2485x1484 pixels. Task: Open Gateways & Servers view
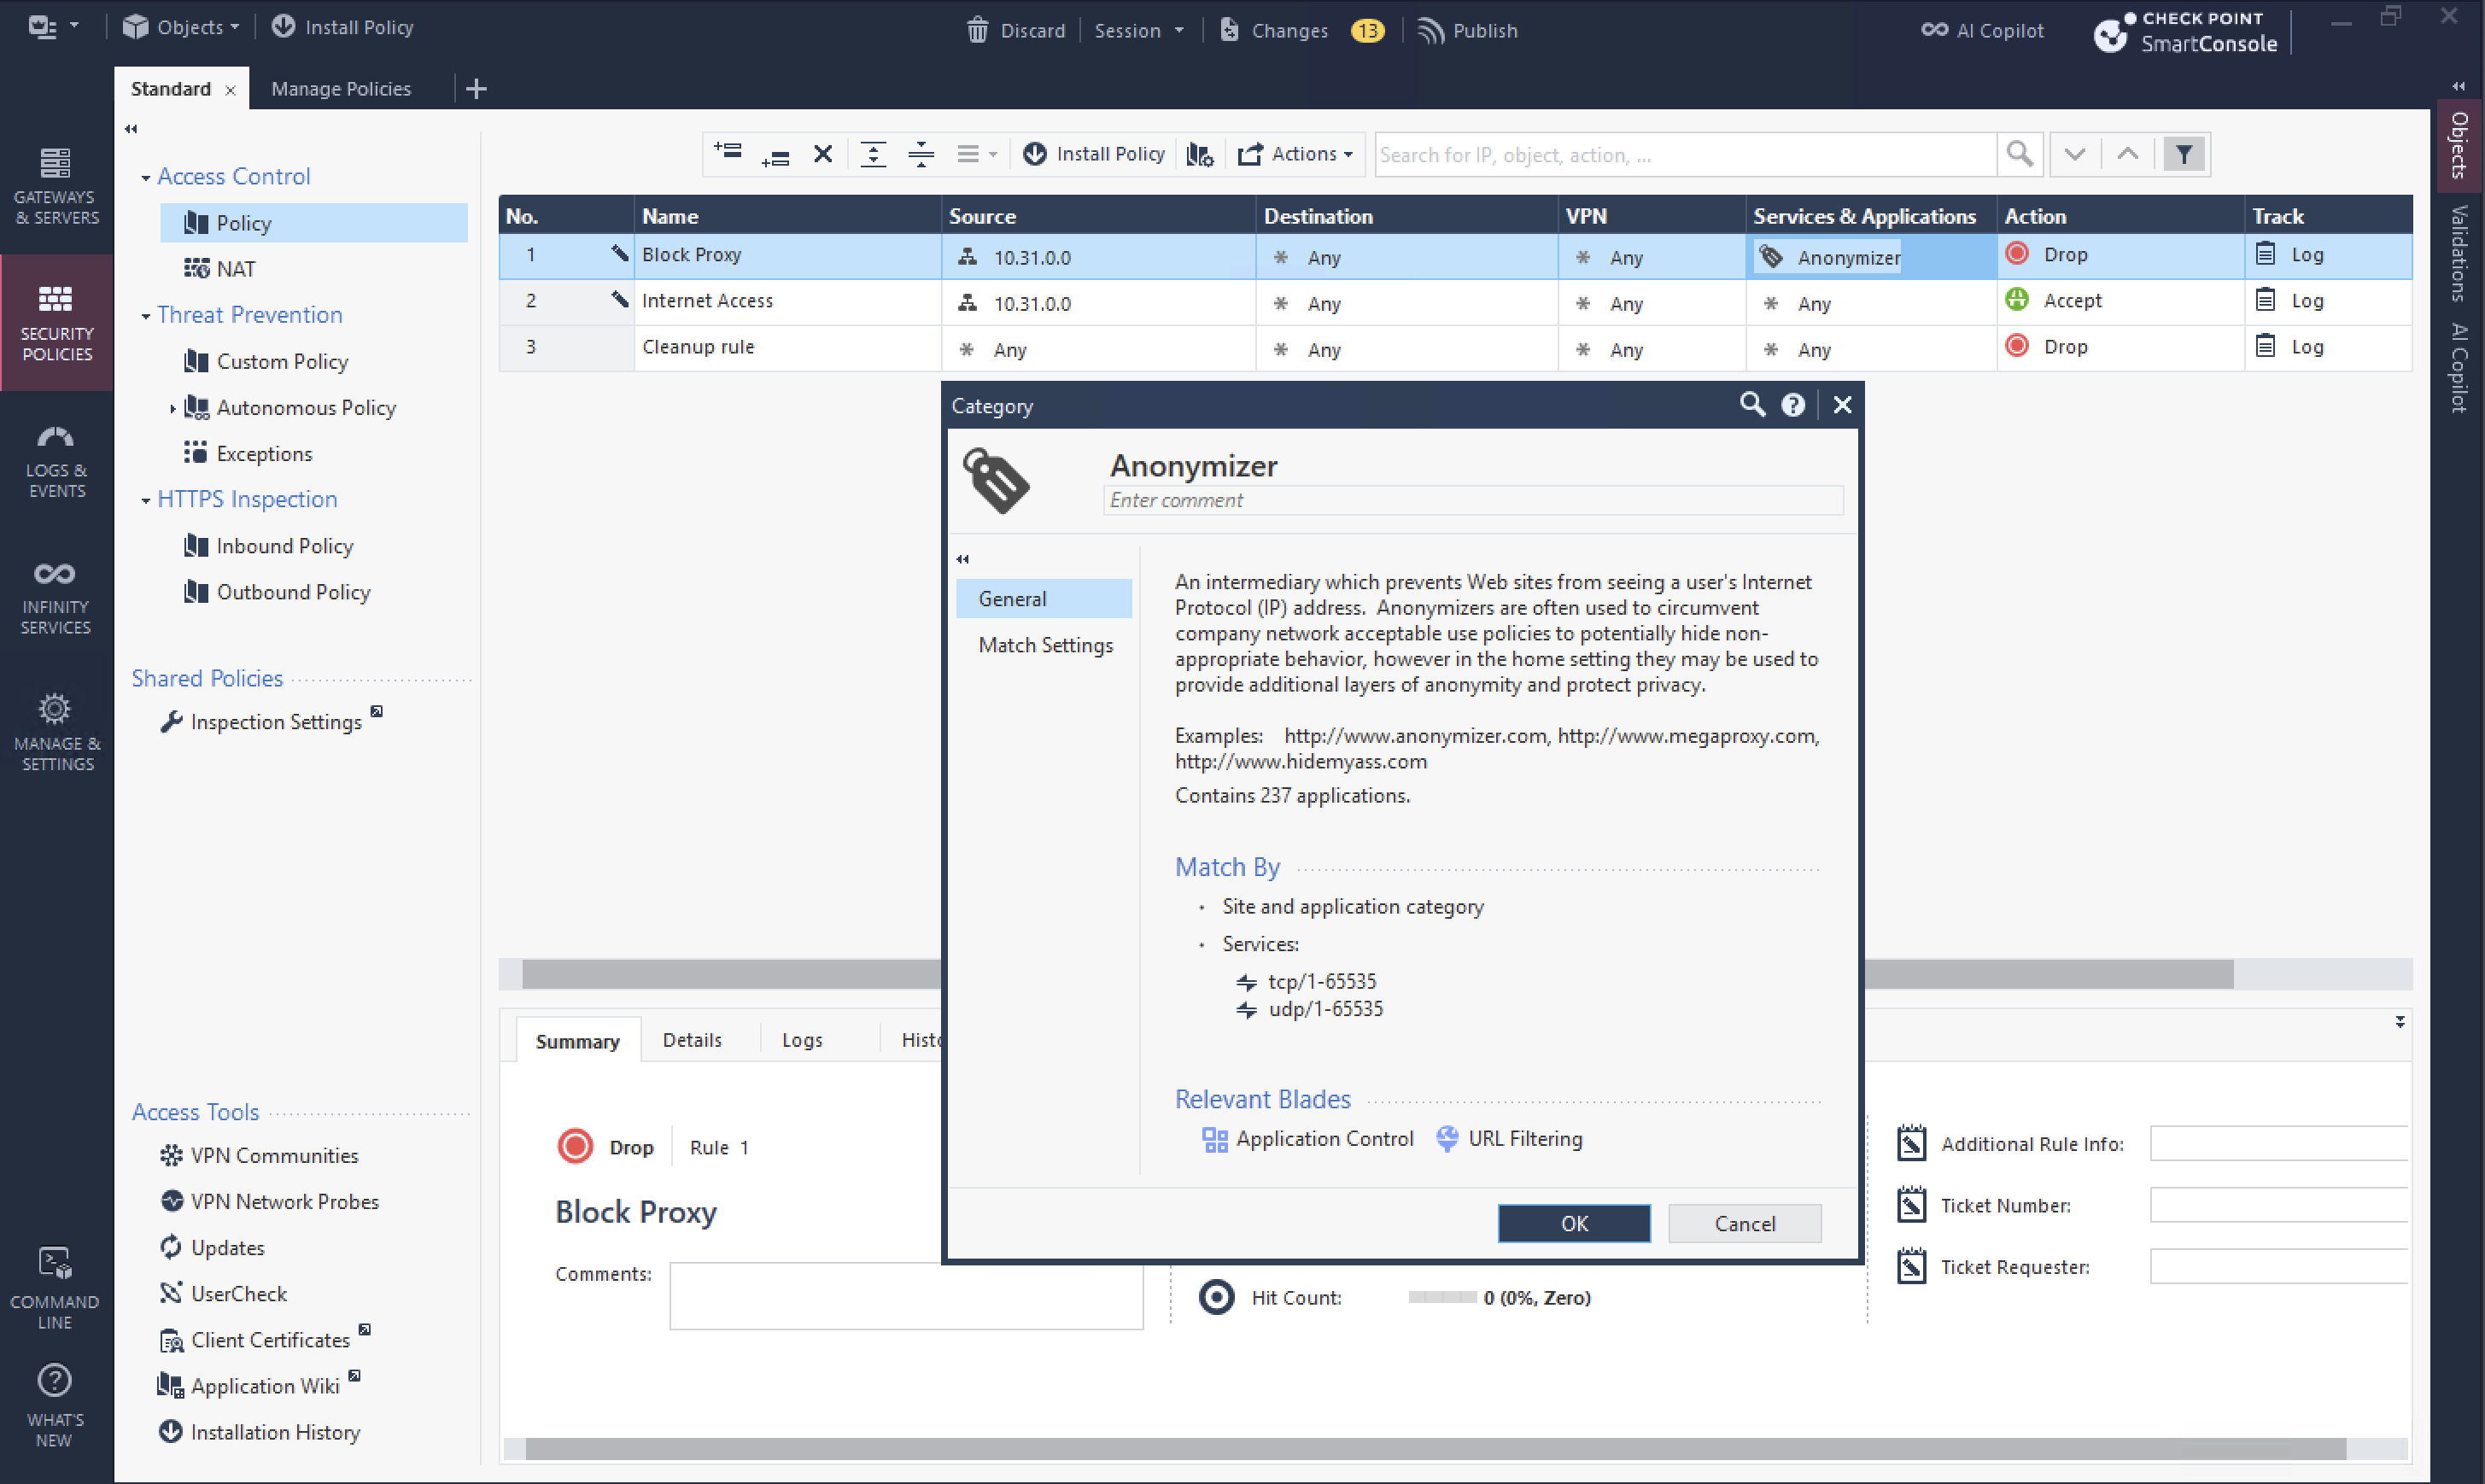coord(56,186)
